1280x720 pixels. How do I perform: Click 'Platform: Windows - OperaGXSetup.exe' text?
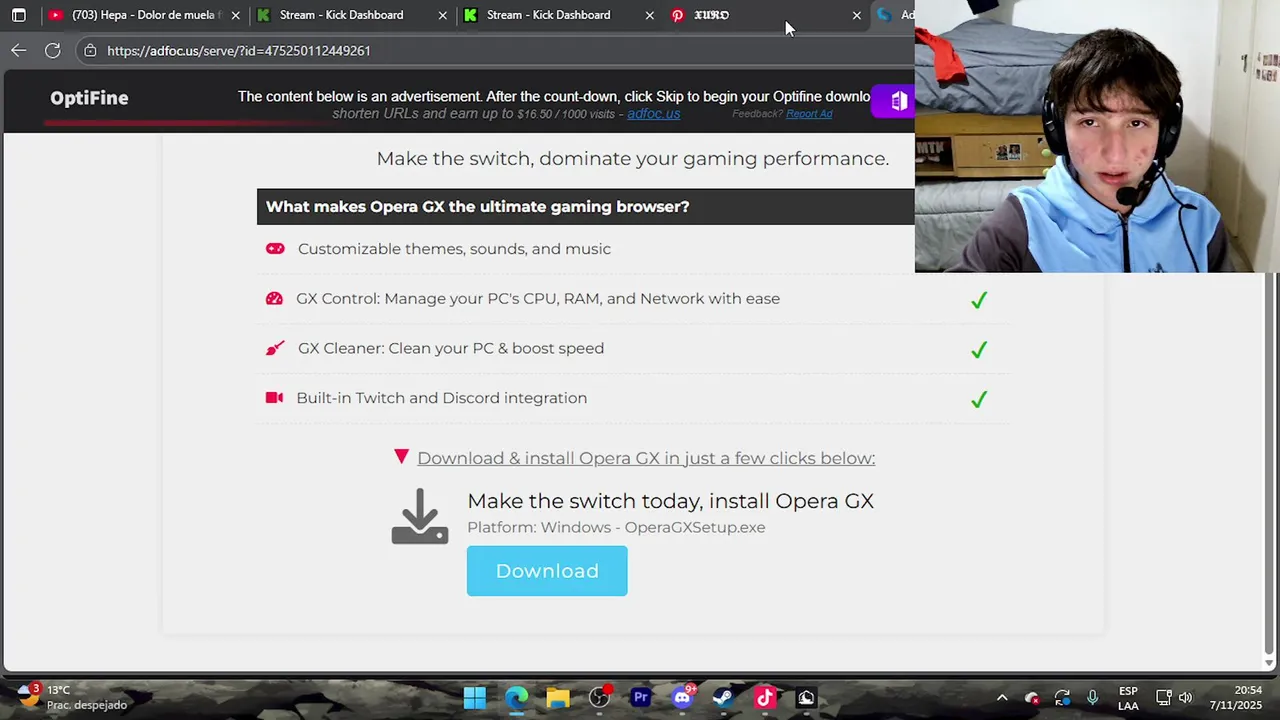(616, 527)
